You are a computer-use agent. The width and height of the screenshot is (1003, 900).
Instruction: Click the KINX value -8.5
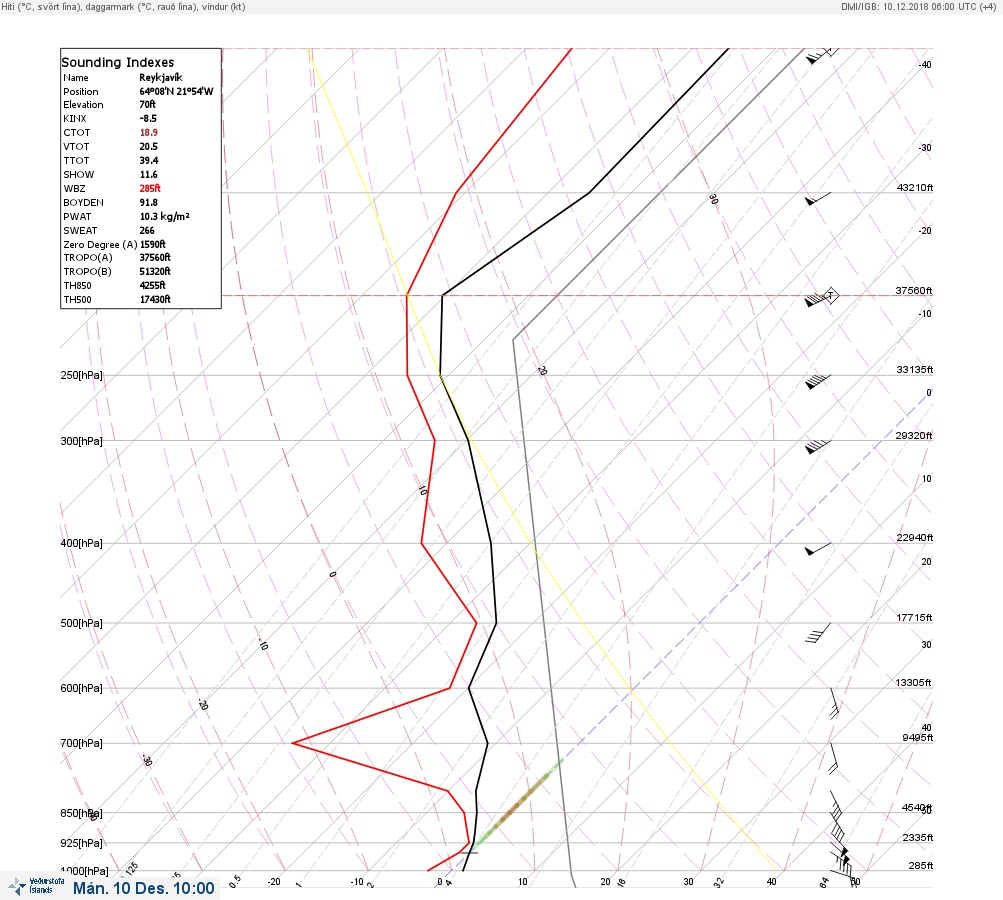[148, 118]
